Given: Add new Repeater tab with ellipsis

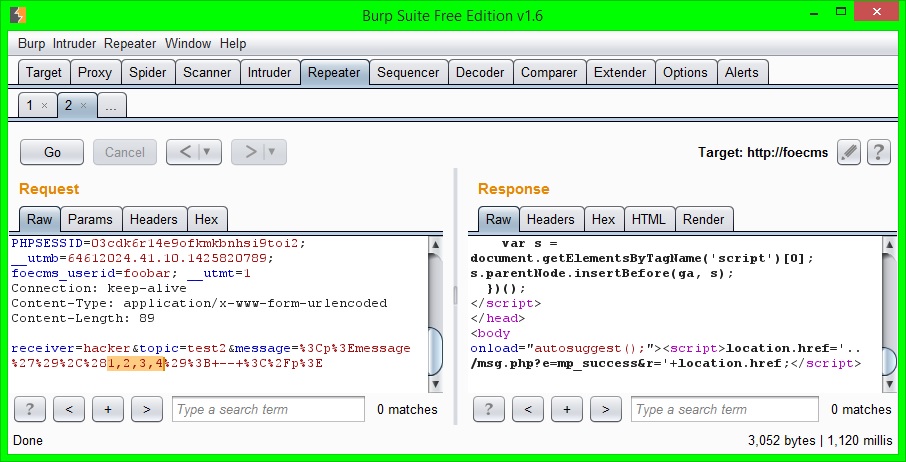Looking at the screenshot, I should click(112, 106).
